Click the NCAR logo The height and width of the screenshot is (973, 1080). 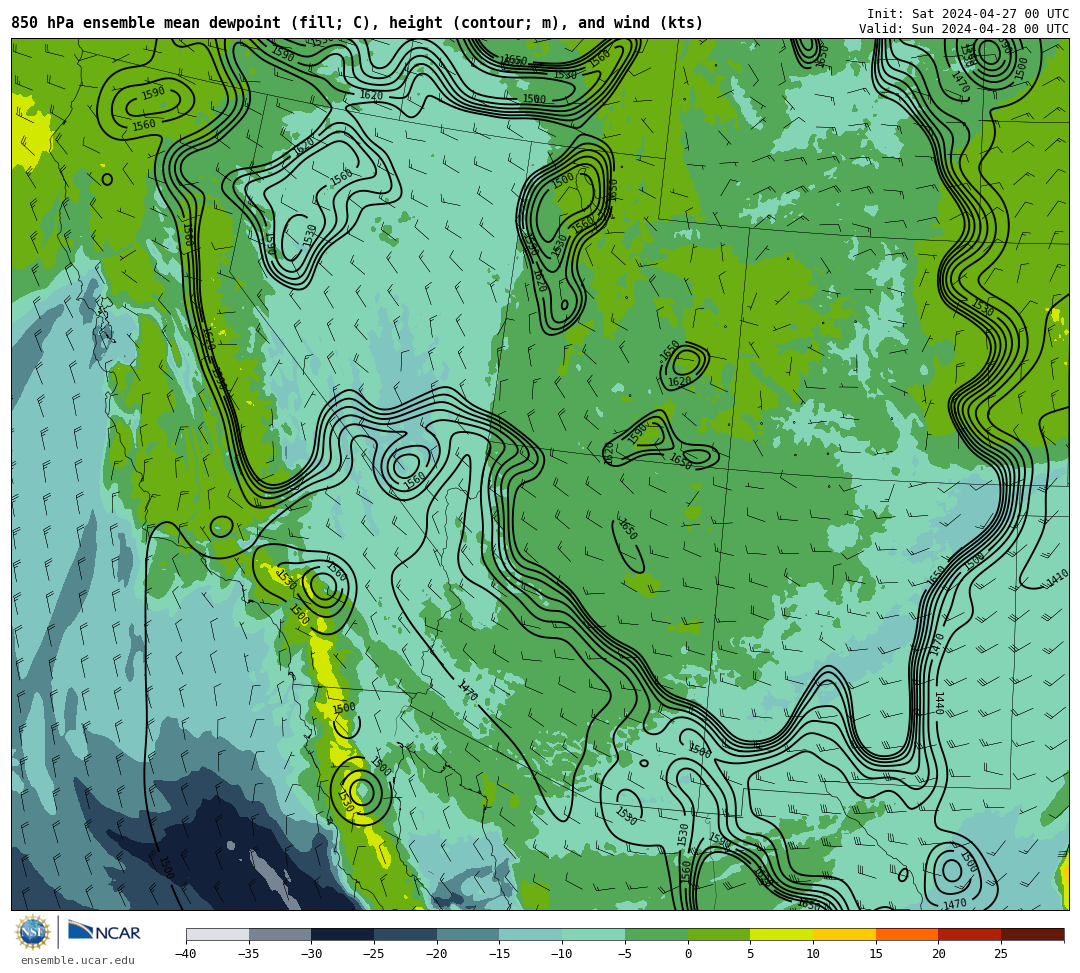104,932
